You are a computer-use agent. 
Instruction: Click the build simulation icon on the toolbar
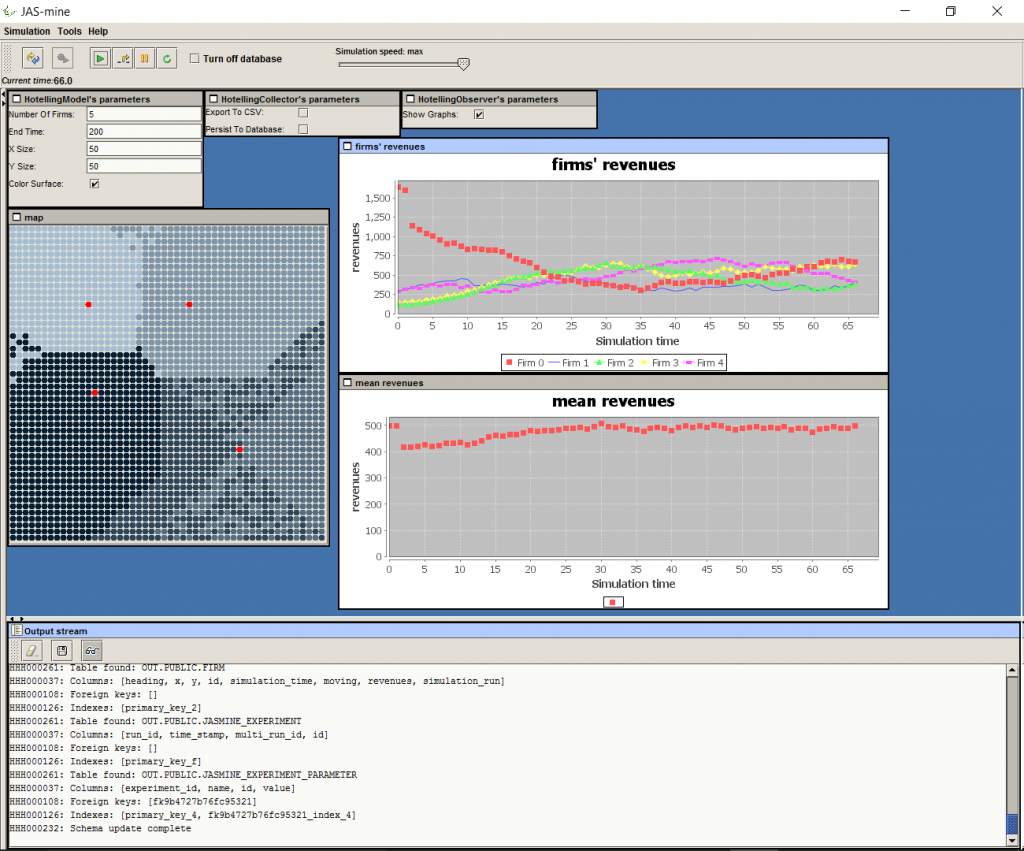(x=33, y=58)
